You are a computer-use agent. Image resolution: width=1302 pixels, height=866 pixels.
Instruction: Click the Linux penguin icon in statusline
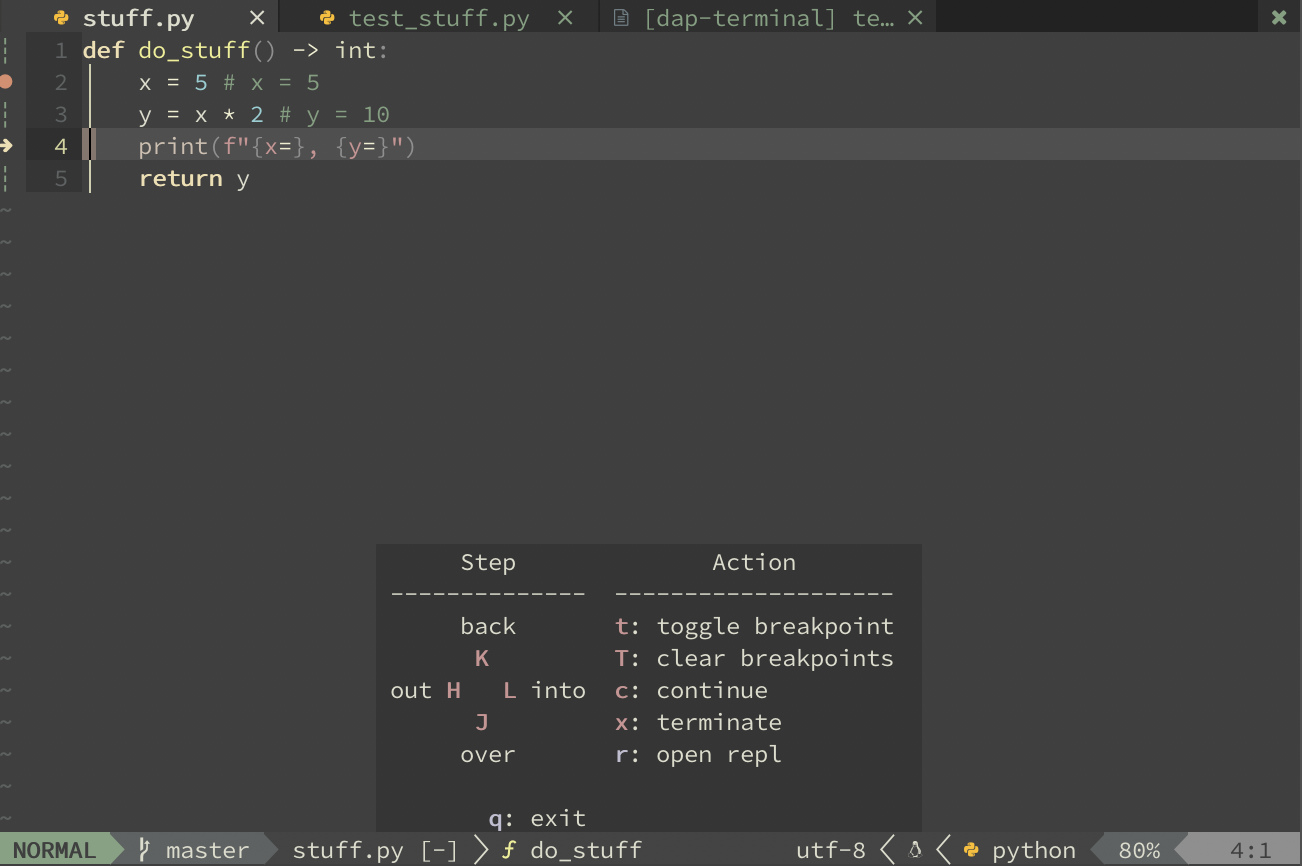(x=914, y=850)
